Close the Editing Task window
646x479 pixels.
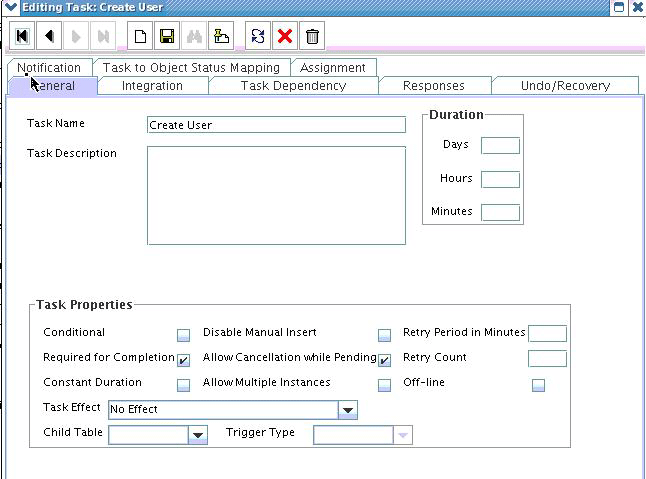pyautogui.click(x=637, y=7)
